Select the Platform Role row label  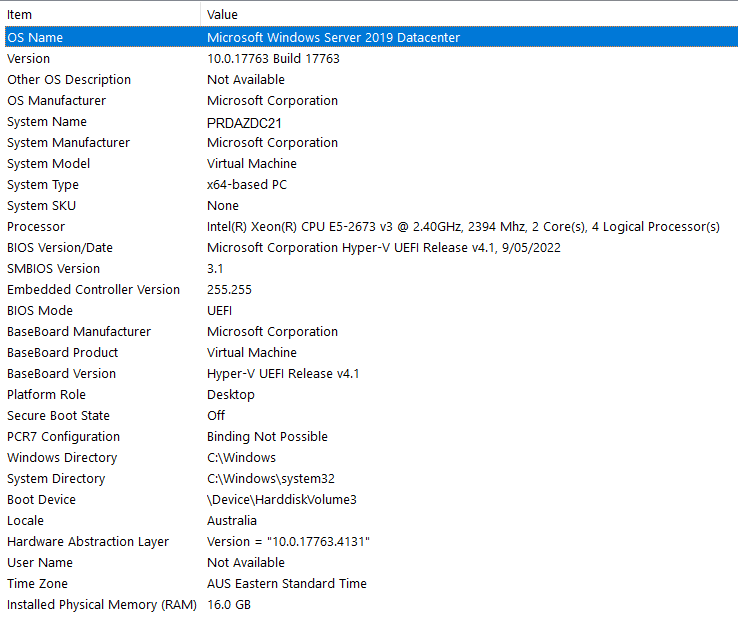(x=46, y=394)
